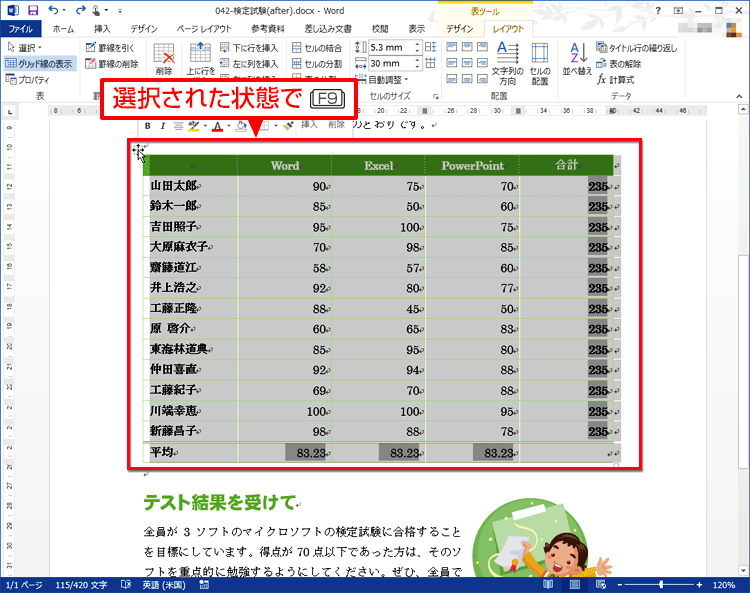Click 下に行を挿入
This screenshot has width=750, height=593.
[249, 47]
